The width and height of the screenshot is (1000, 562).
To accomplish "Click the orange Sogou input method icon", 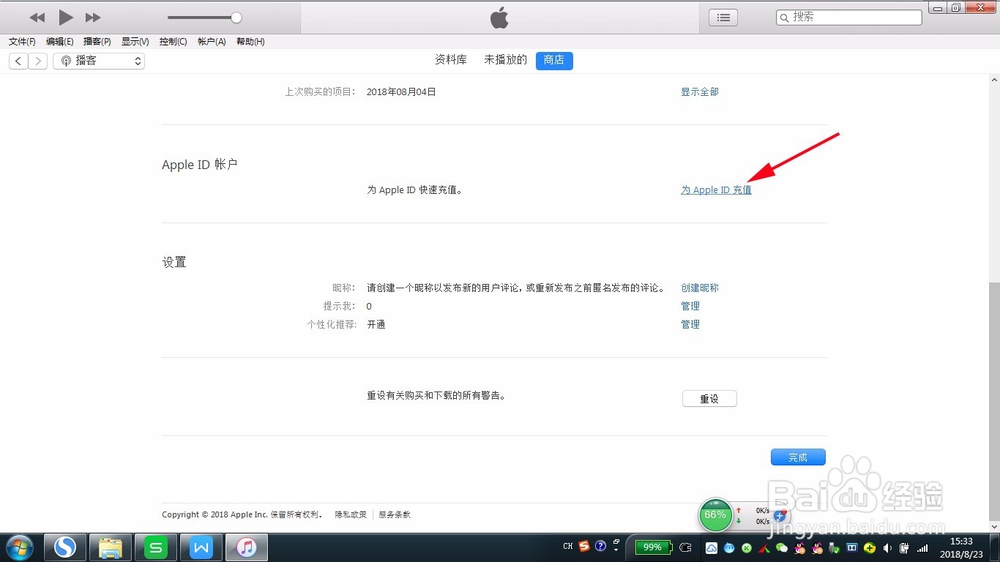I will click(584, 546).
